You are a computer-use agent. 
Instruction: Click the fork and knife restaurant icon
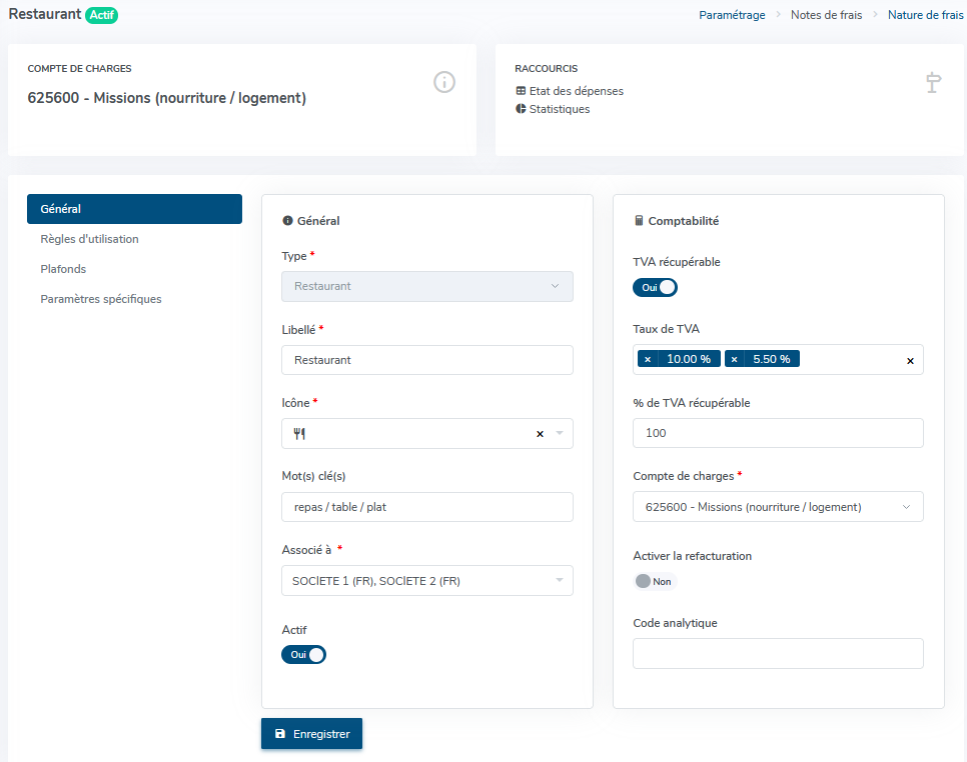pos(298,434)
